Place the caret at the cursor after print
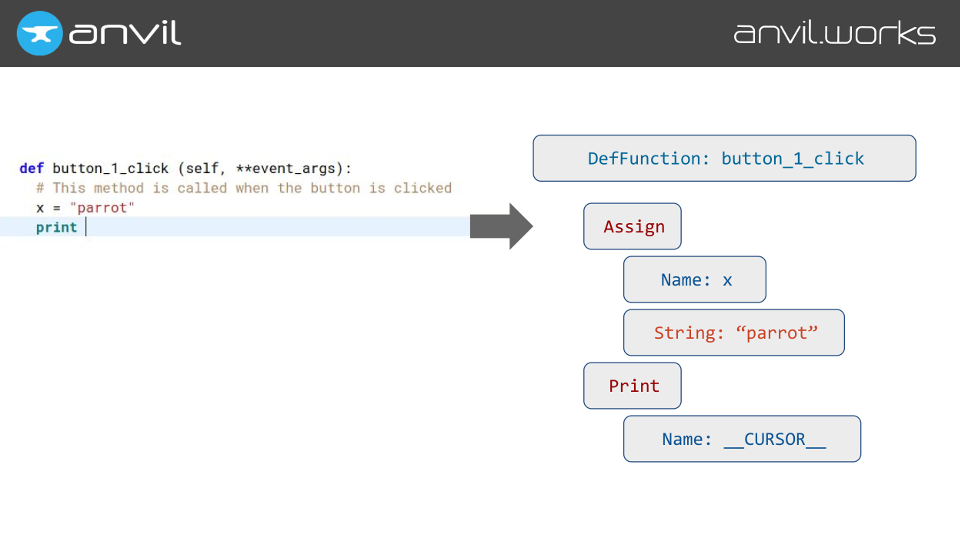This screenshot has width=960, height=540. coord(86,228)
